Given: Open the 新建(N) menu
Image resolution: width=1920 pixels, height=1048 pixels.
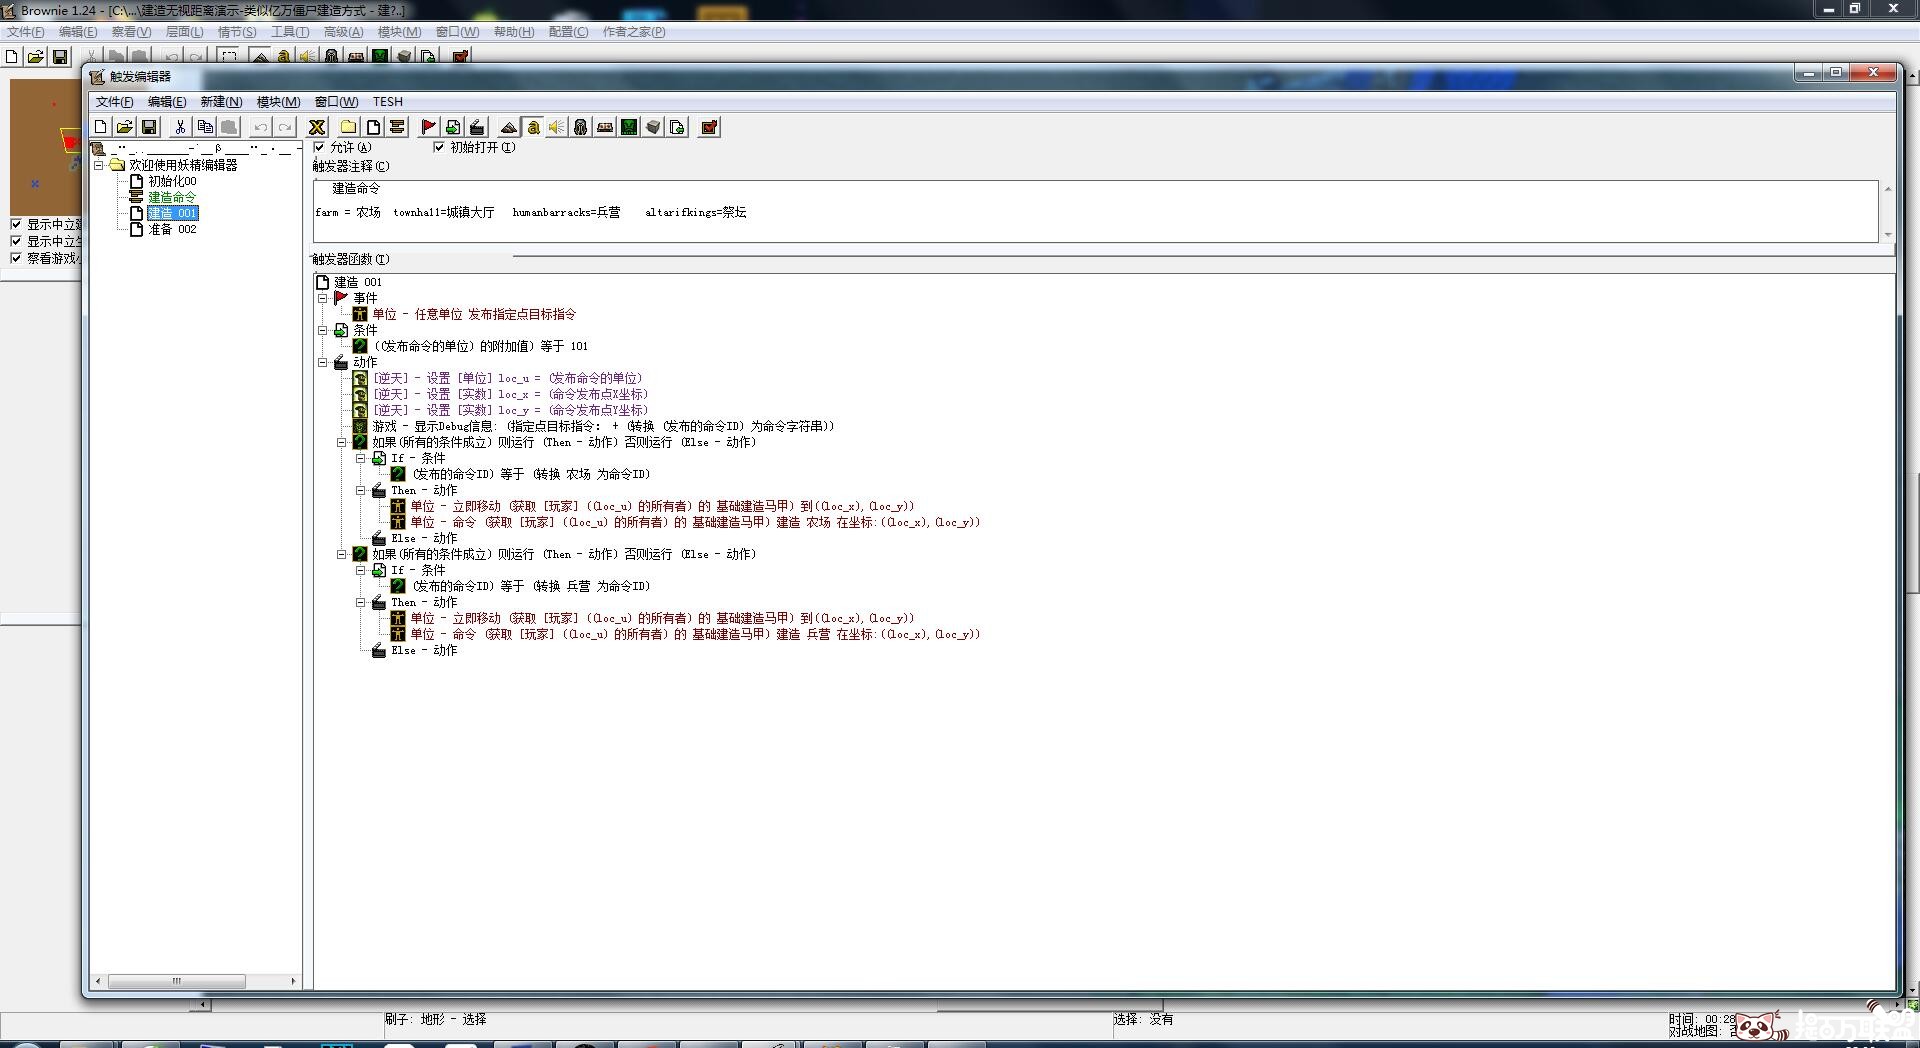Looking at the screenshot, I should (220, 102).
